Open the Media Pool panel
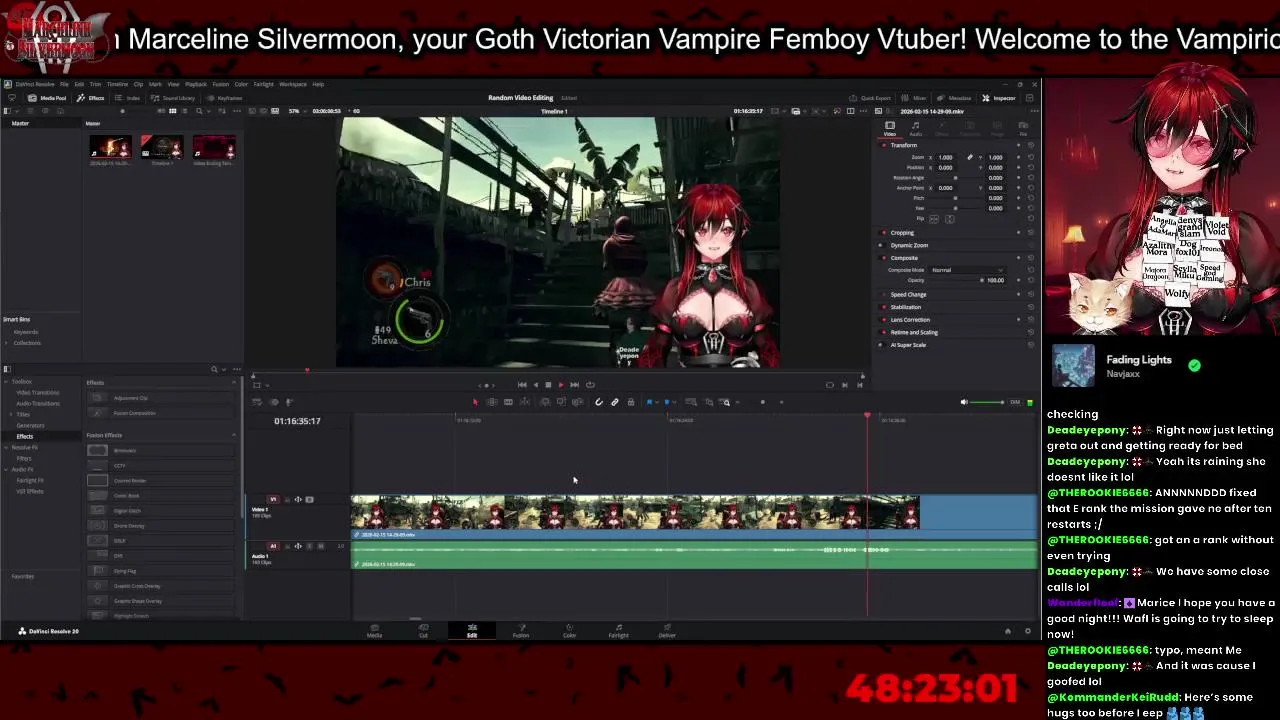This screenshot has width=1280, height=720. click(47, 98)
